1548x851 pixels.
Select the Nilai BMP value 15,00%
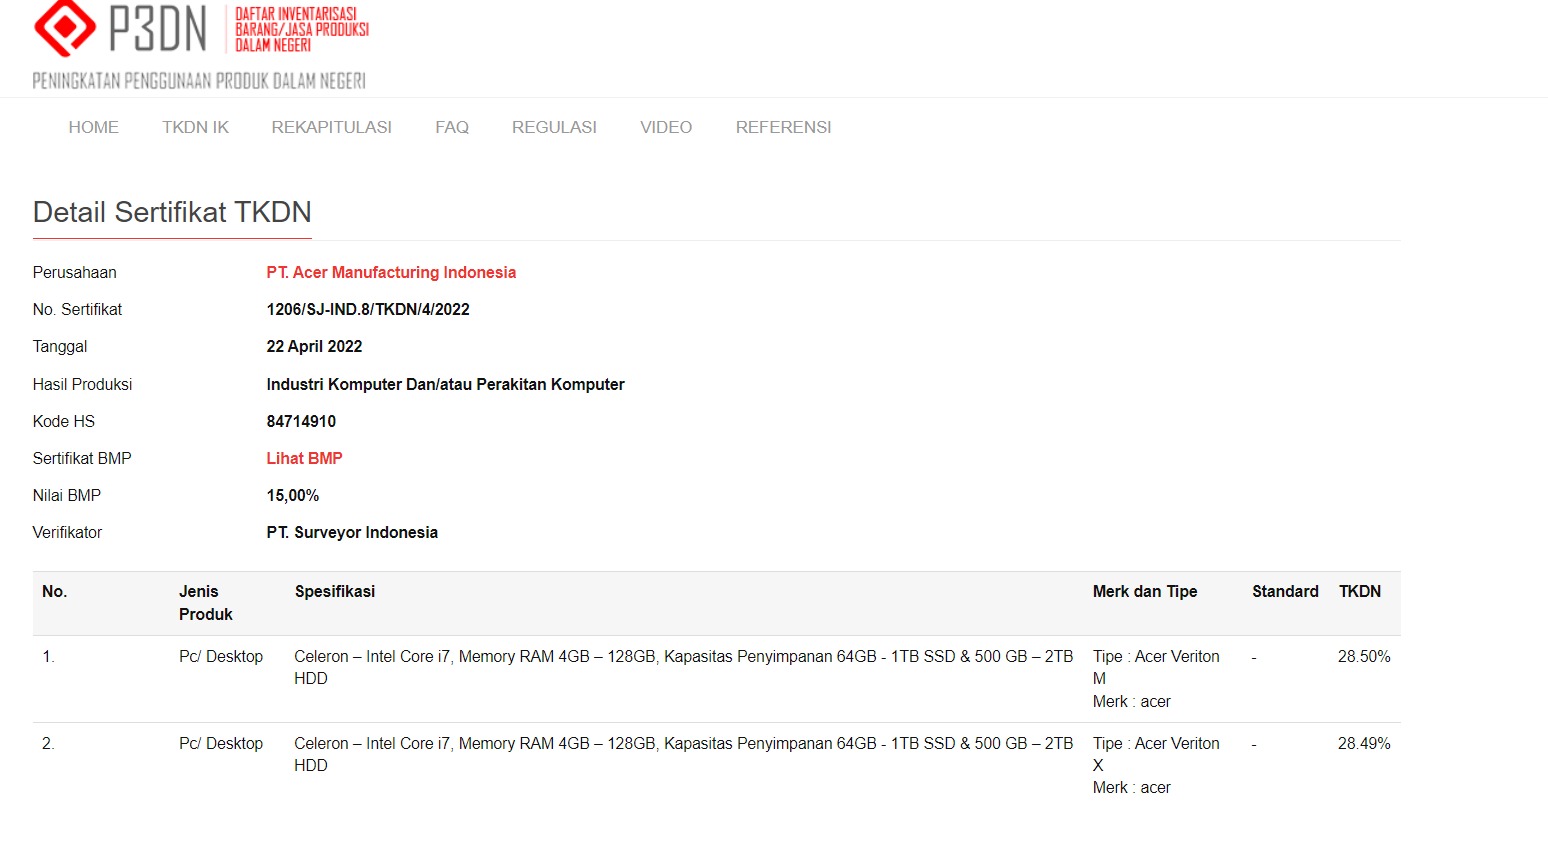click(x=293, y=495)
